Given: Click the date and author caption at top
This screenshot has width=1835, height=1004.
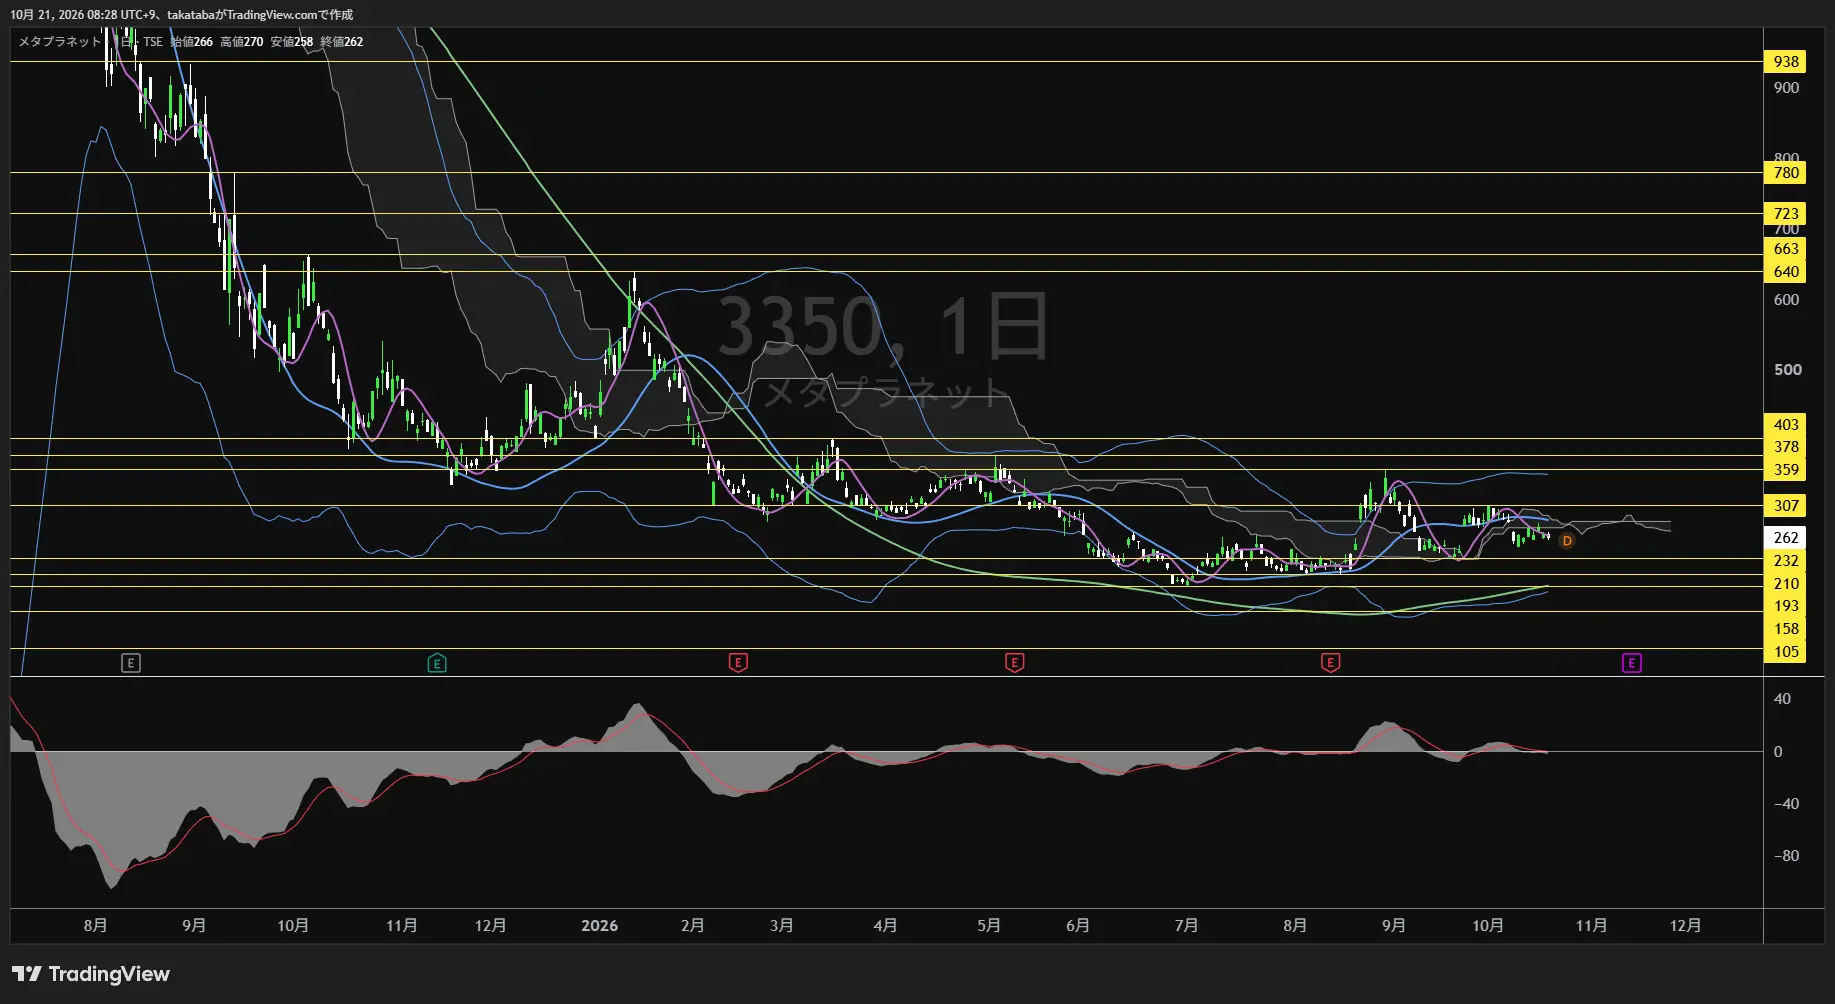Looking at the screenshot, I should pos(181,14).
